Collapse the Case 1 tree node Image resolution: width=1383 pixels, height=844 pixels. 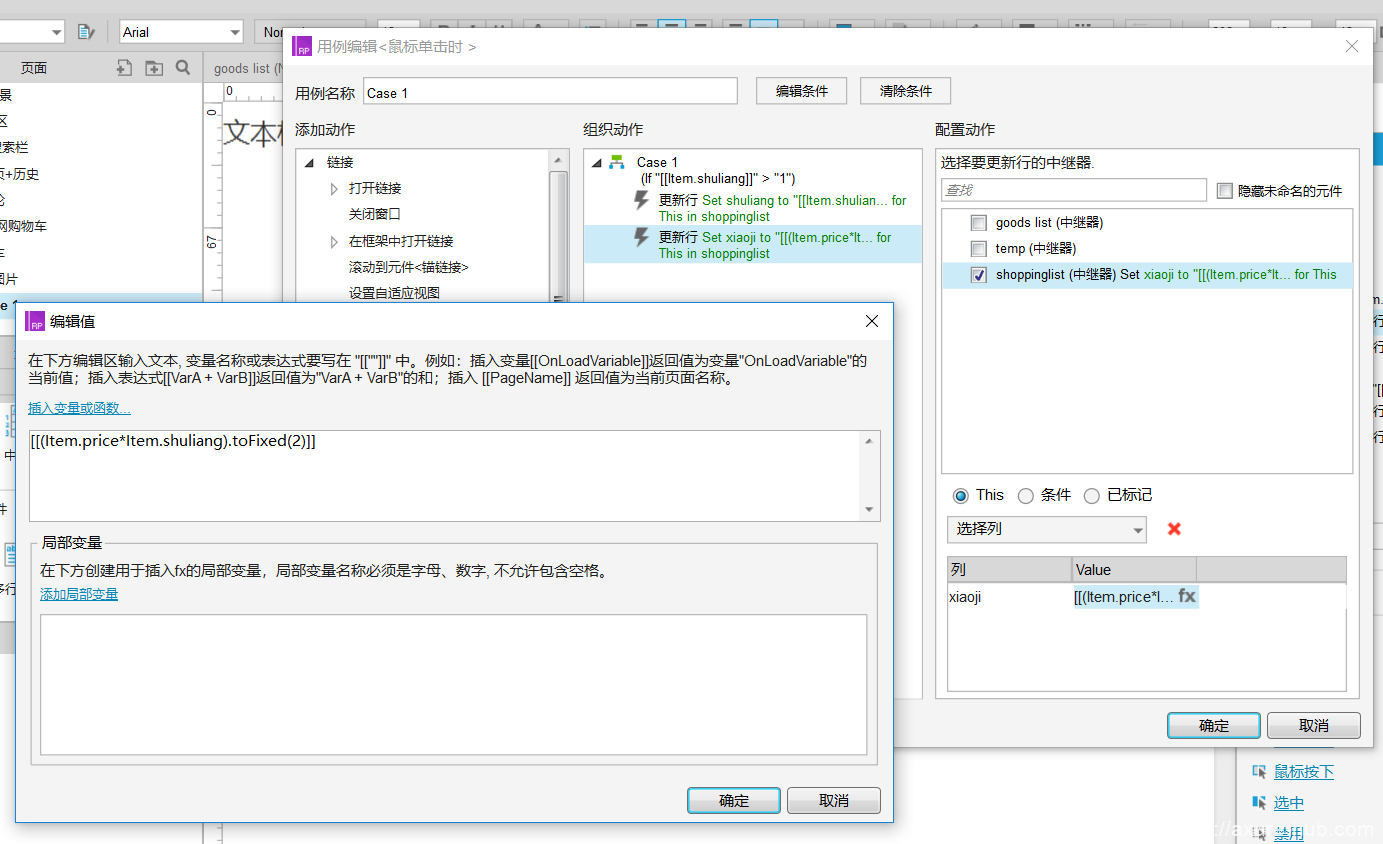pyautogui.click(x=596, y=162)
